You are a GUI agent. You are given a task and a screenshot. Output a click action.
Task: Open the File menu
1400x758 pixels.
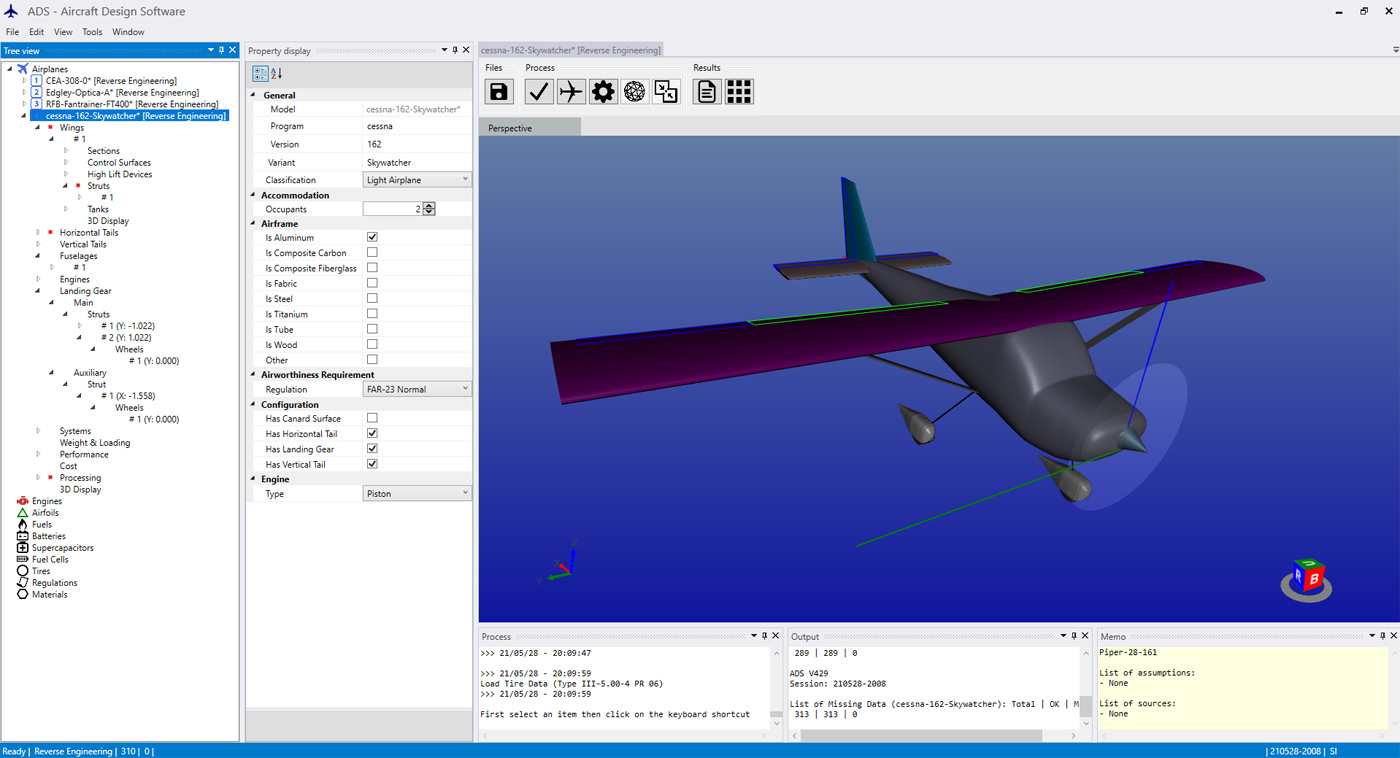(x=12, y=32)
